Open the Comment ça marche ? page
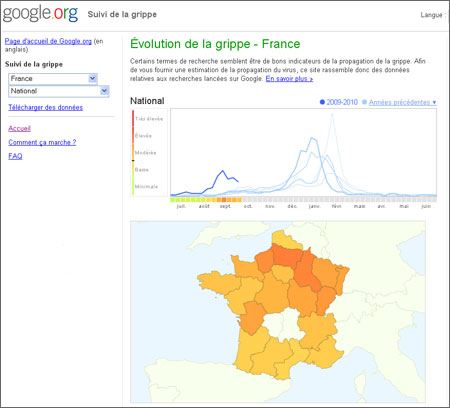Image resolution: width=450 pixels, height=408 pixels. pos(42,142)
